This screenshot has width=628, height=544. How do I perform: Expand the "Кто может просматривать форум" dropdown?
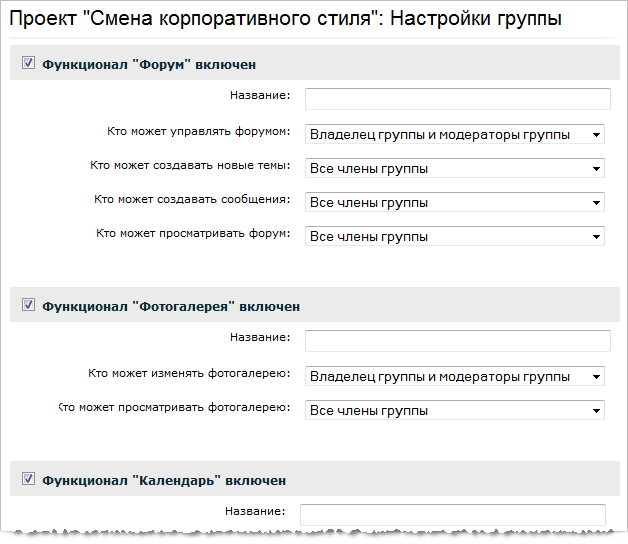coord(454,236)
